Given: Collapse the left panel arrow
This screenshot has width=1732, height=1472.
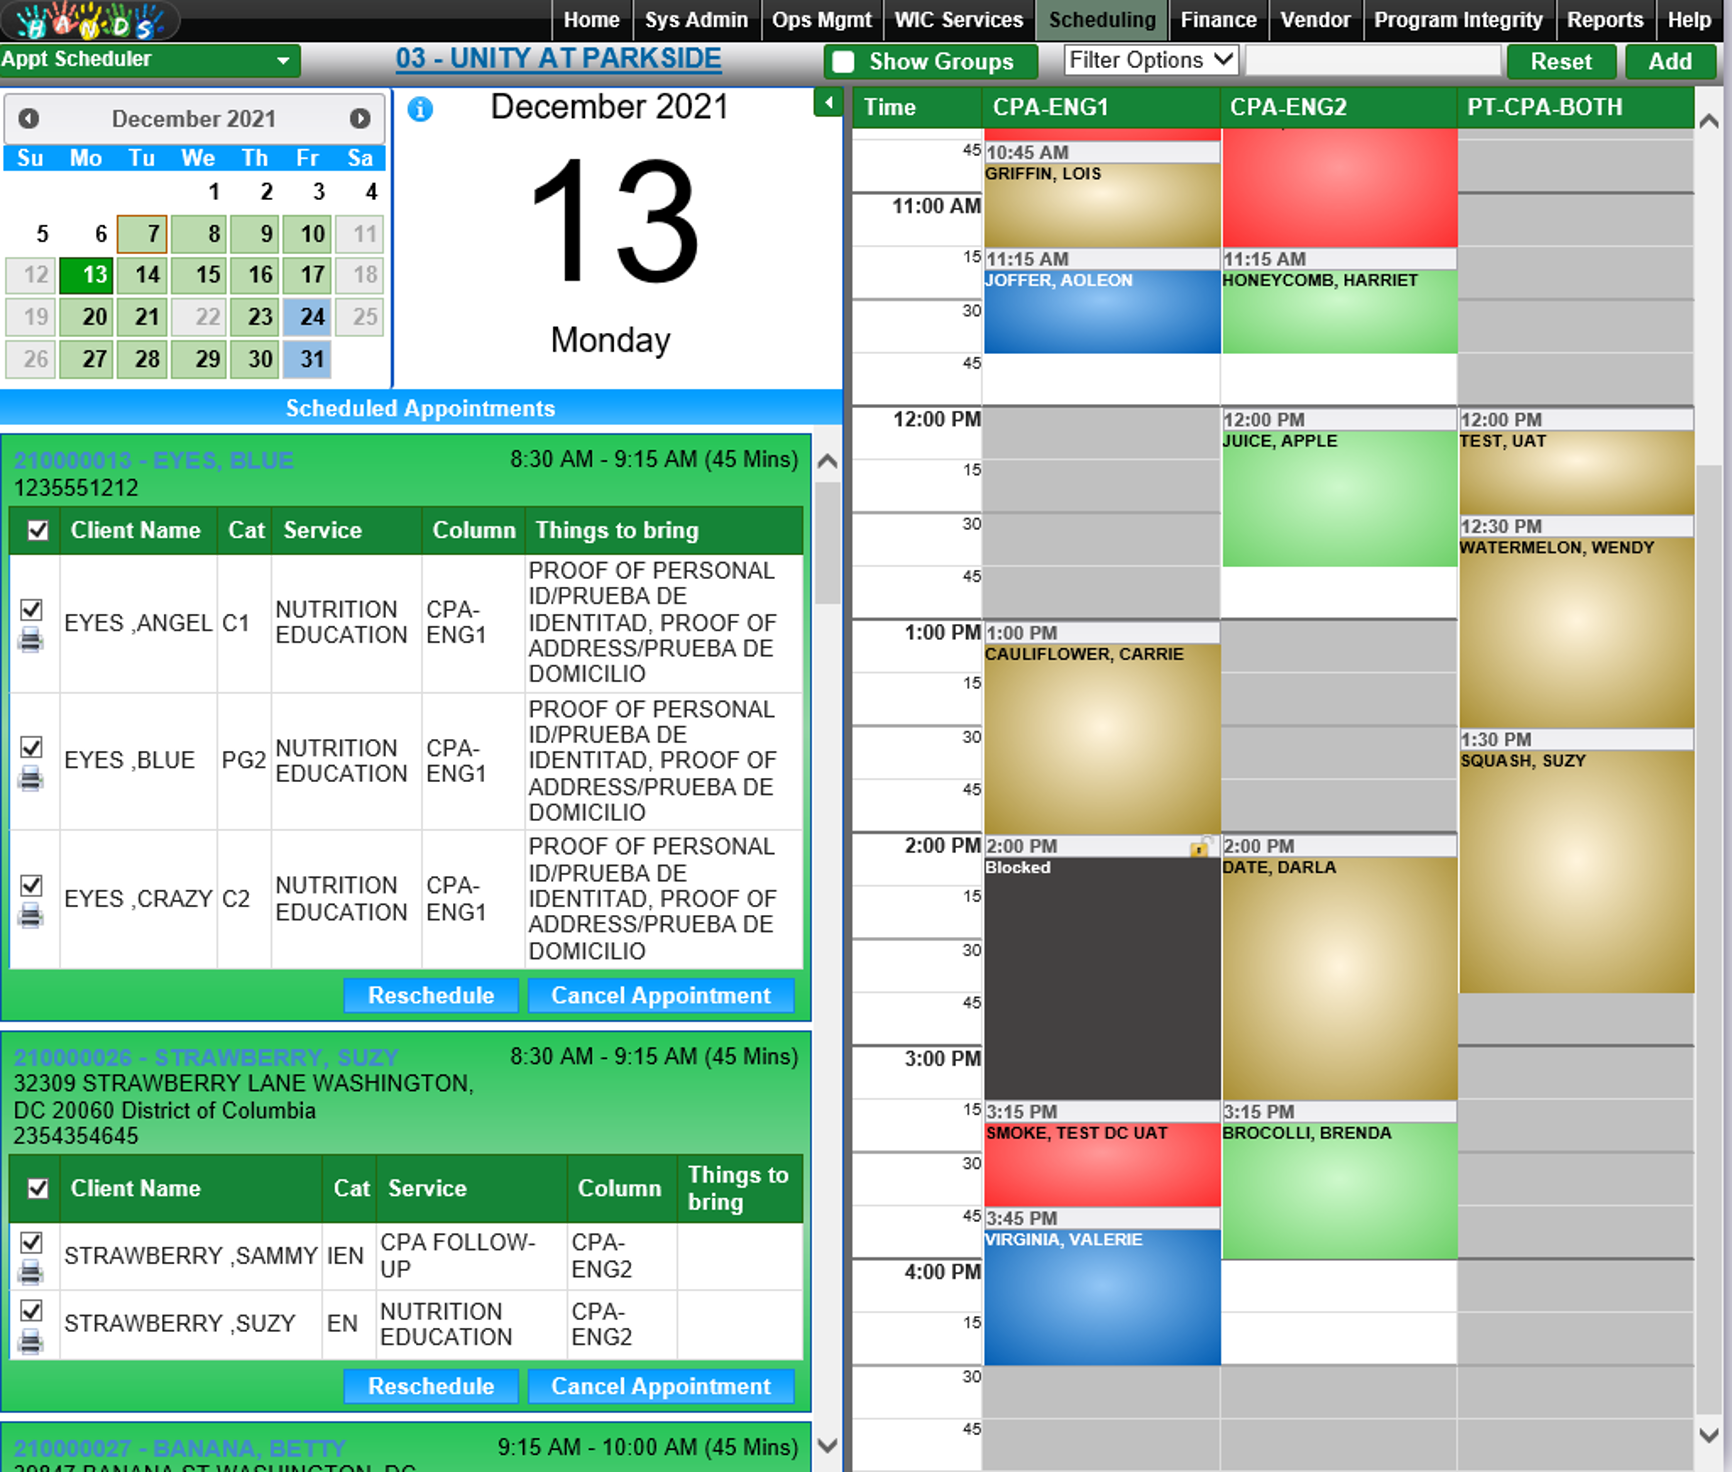Looking at the screenshot, I should 828,103.
